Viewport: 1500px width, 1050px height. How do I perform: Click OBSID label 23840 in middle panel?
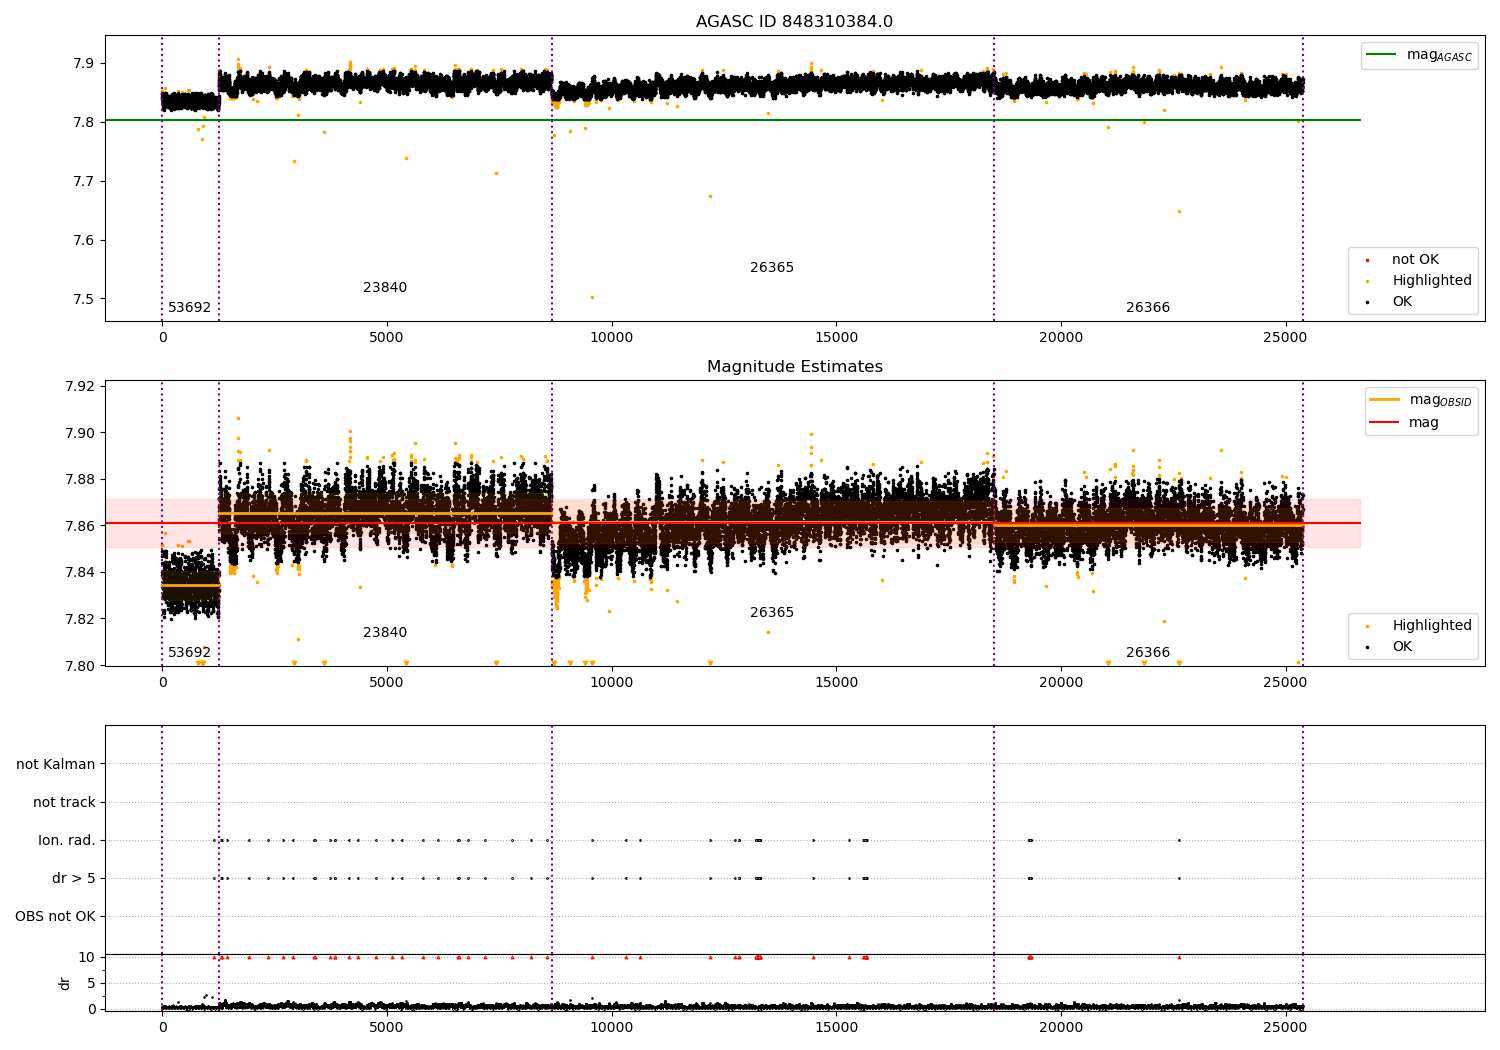(x=385, y=633)
